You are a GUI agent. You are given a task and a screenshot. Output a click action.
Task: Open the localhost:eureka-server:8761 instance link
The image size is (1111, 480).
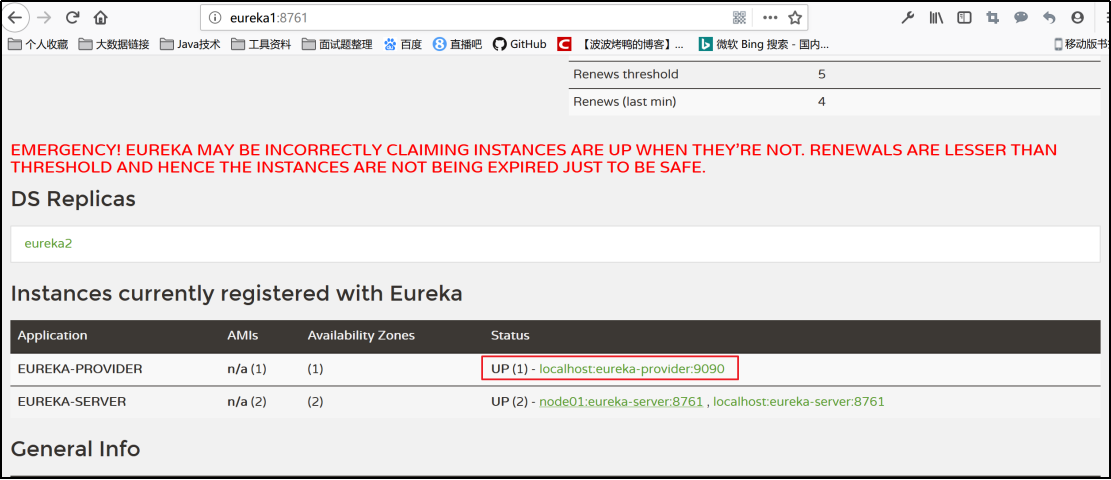(799, 401)
